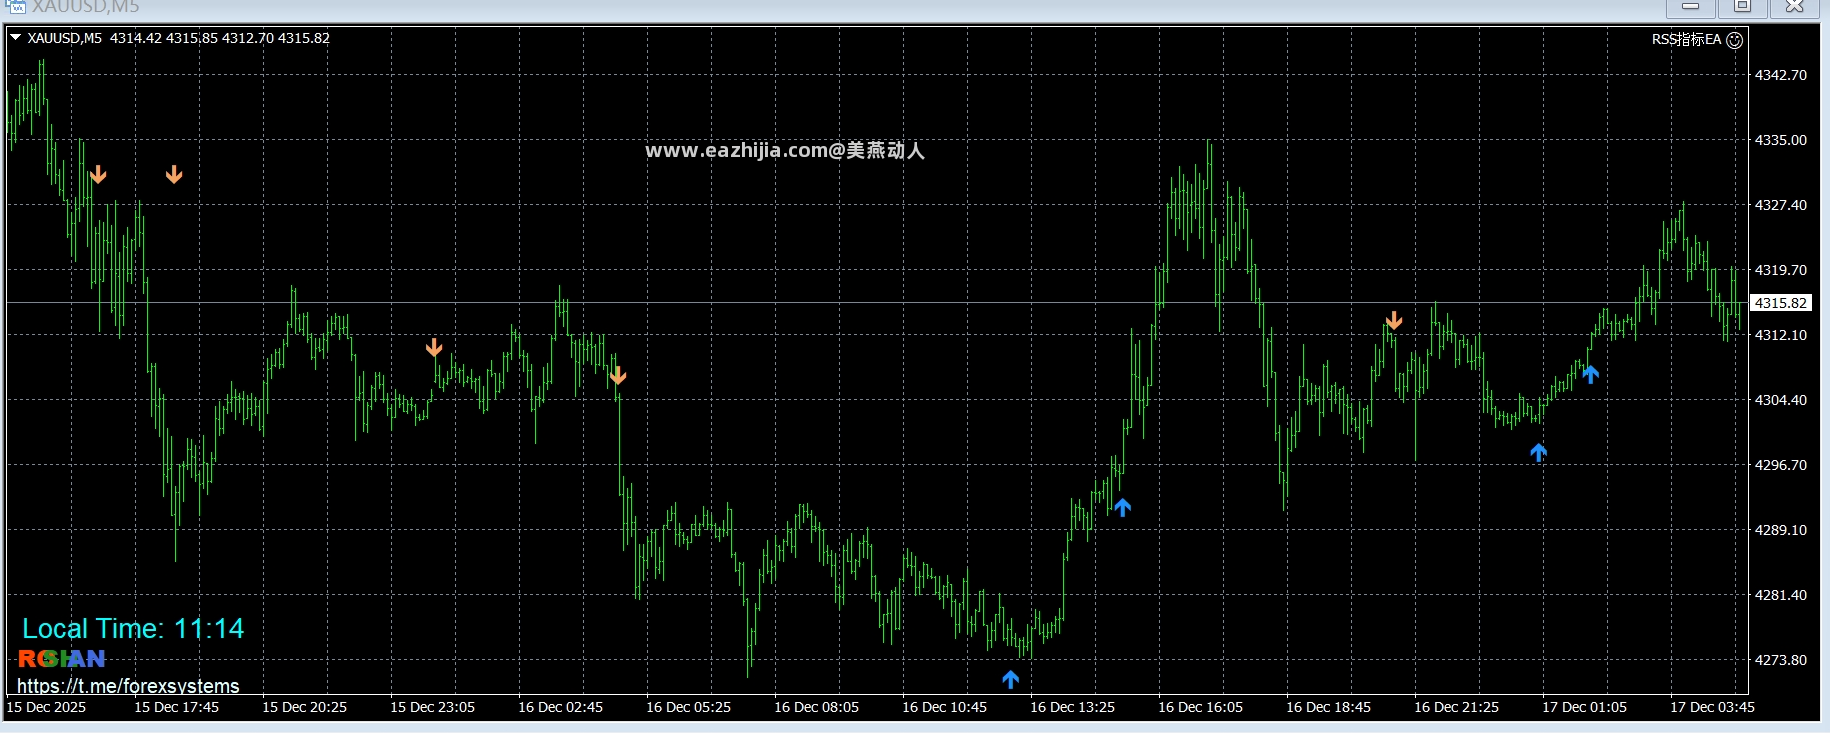Viewport: 1830px width, 733px height.
Task: Click the 16 Dec 16:05 time label
Action: click(1200, 707)
